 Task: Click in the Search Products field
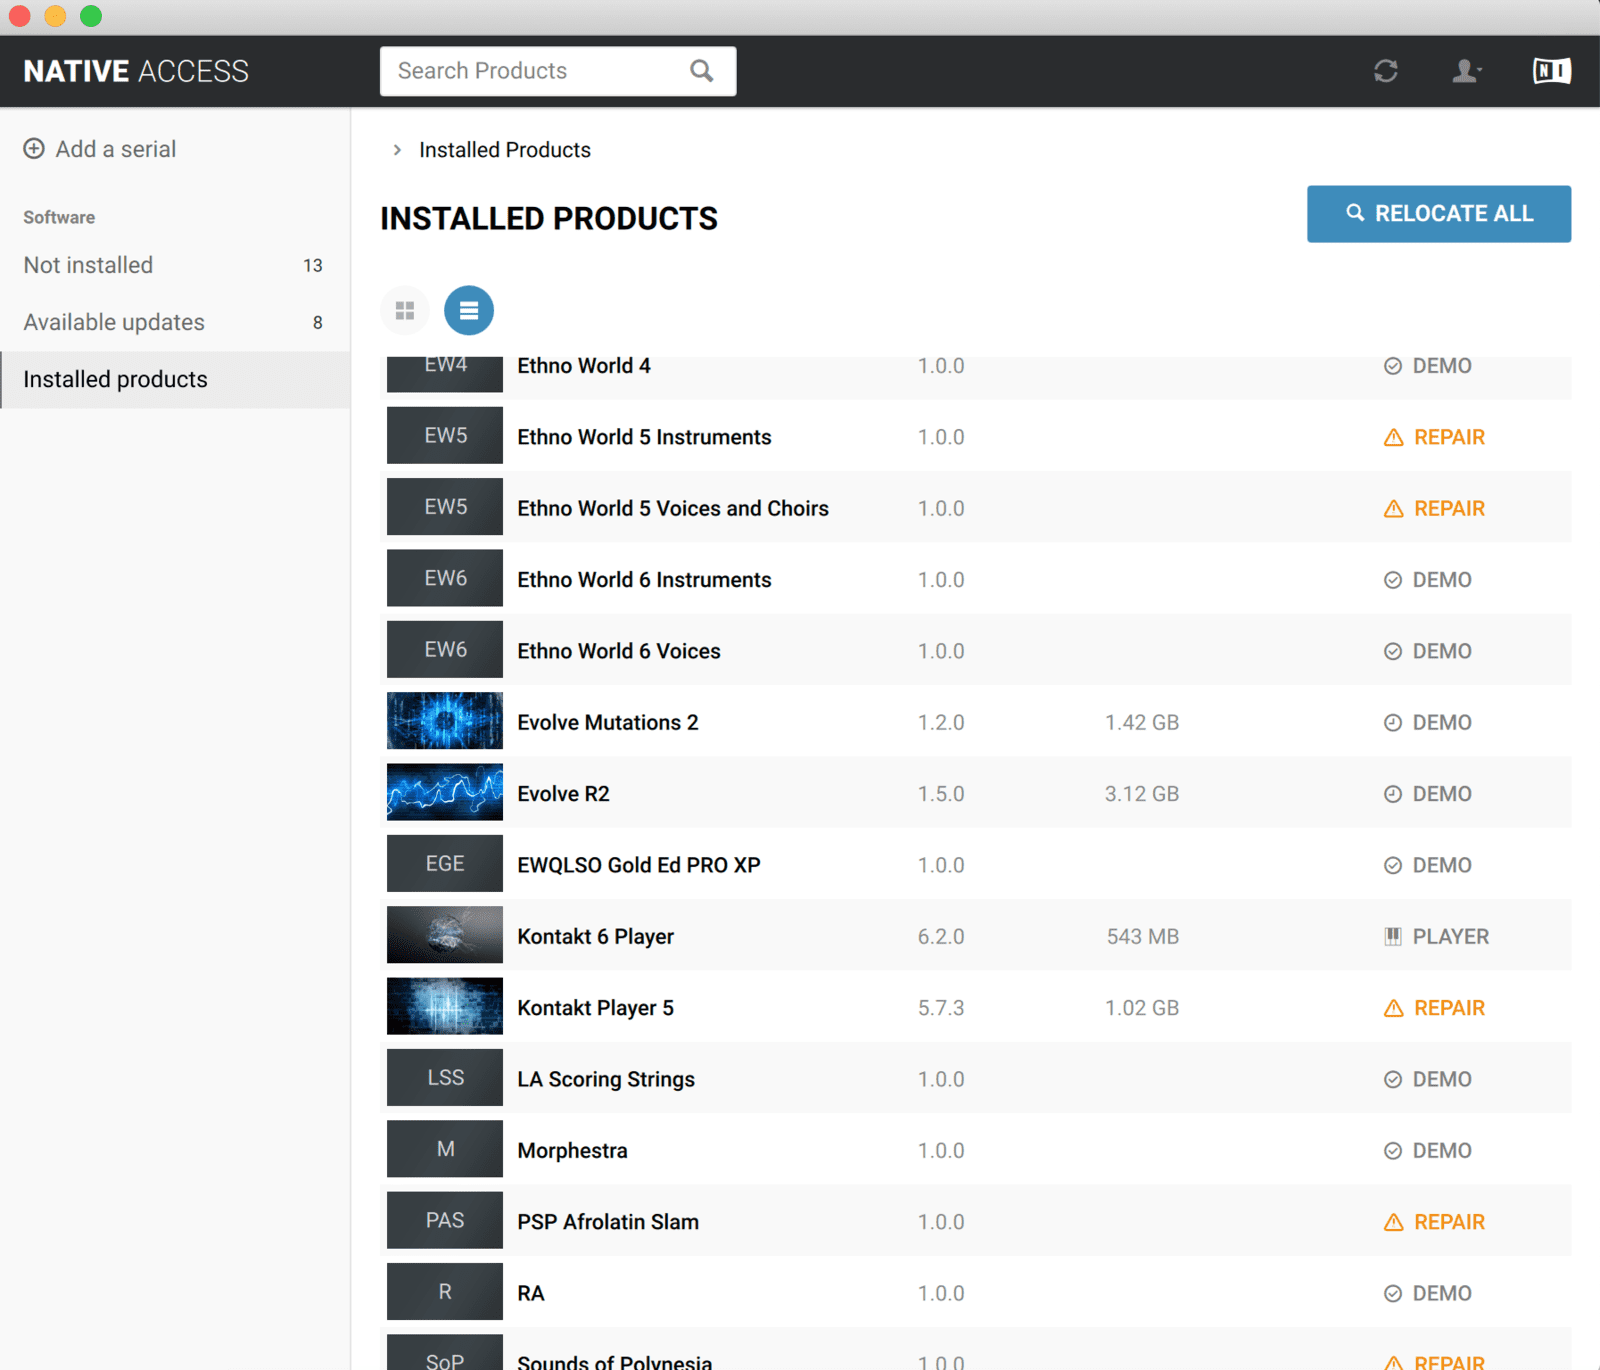tap(558, 71)
